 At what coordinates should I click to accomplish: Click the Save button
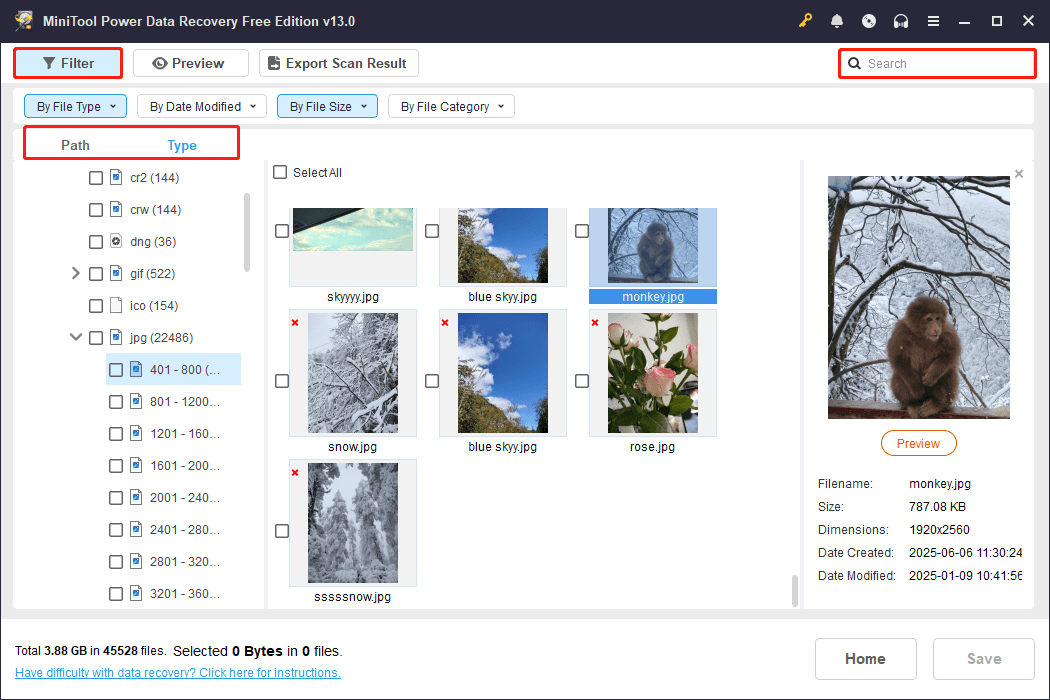point(984,658)
